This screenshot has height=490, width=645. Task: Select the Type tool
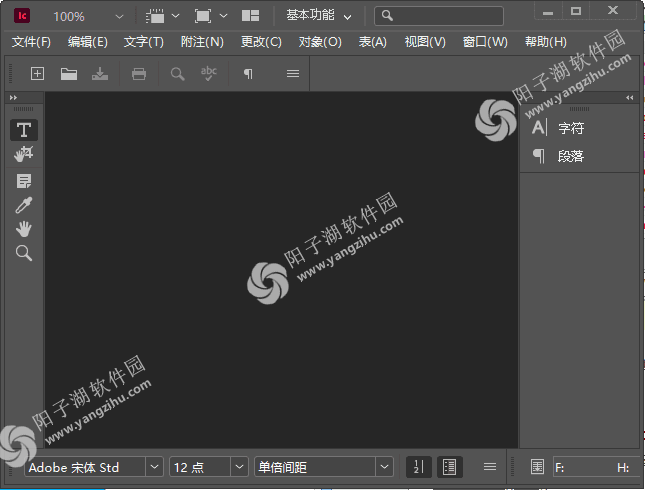point(24,130)
